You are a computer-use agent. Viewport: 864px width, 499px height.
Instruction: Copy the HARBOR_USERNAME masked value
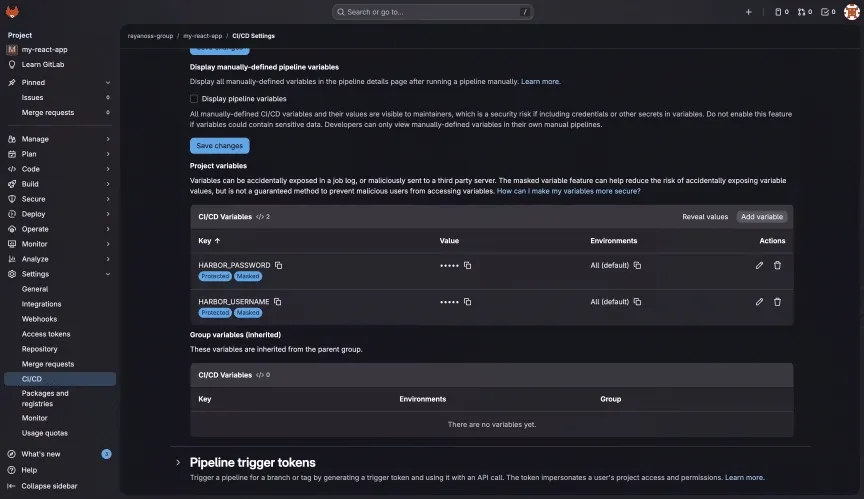click(x=467, y=301)
